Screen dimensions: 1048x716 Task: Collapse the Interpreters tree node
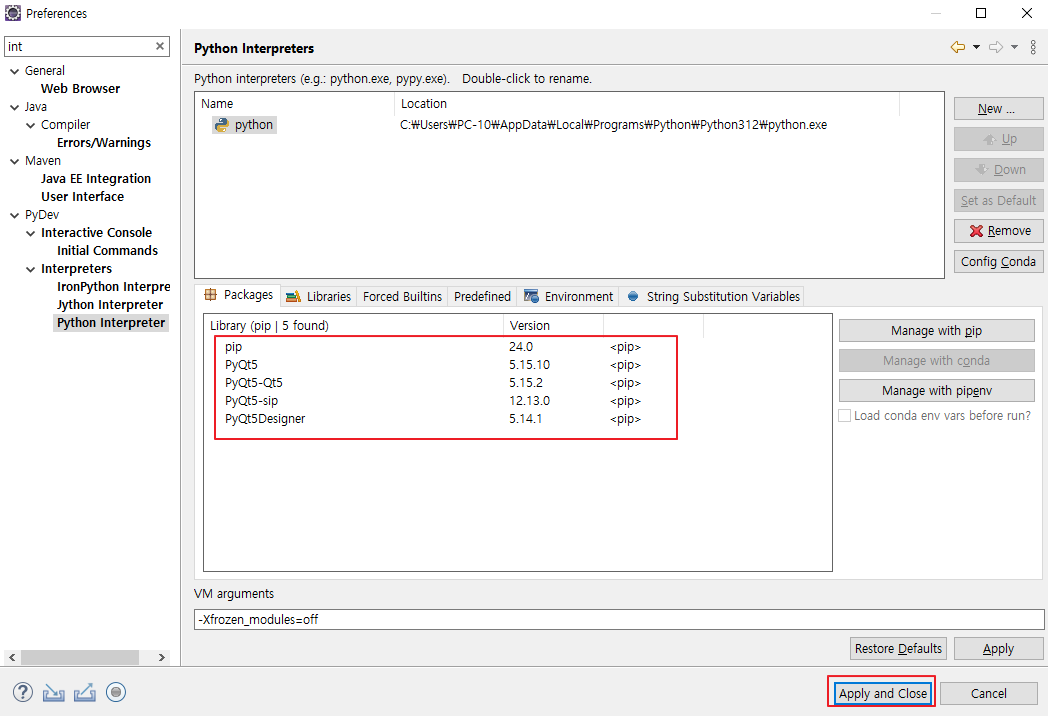(x=31, y=269)
